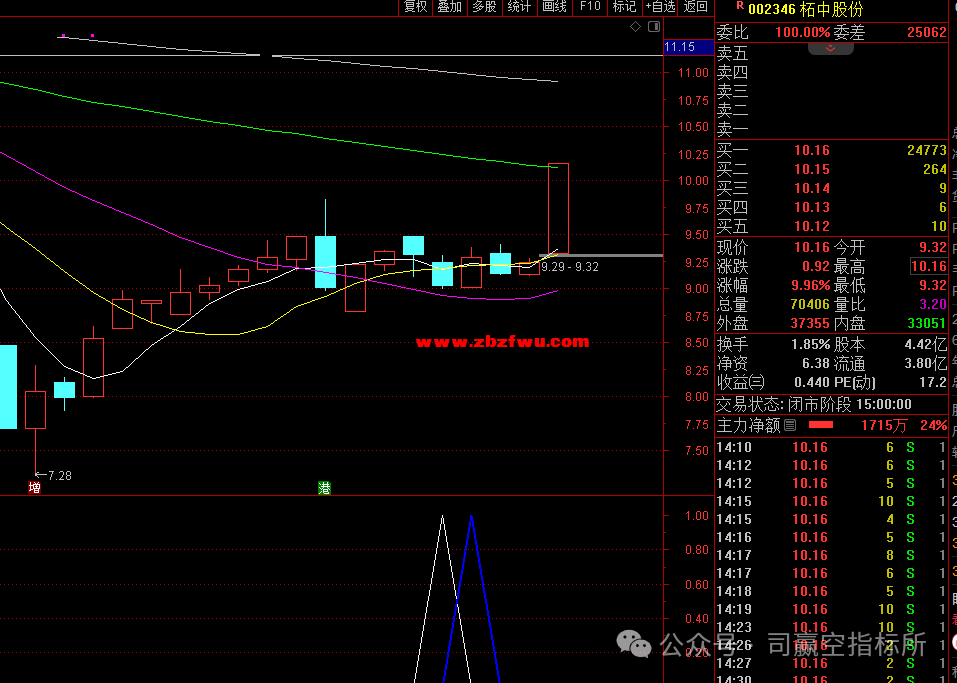Select the 卖五 ask row
Viewport: 957px width, 683px height.
click(x=831, y=54)
